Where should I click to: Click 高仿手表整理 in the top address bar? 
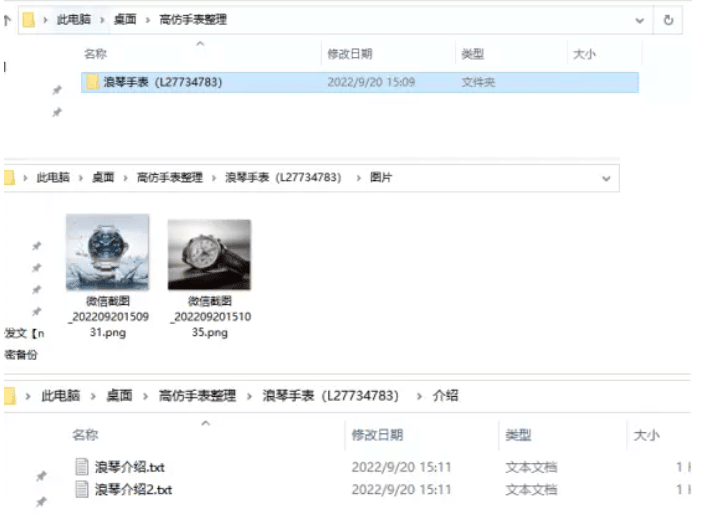[x=193, y=20]
